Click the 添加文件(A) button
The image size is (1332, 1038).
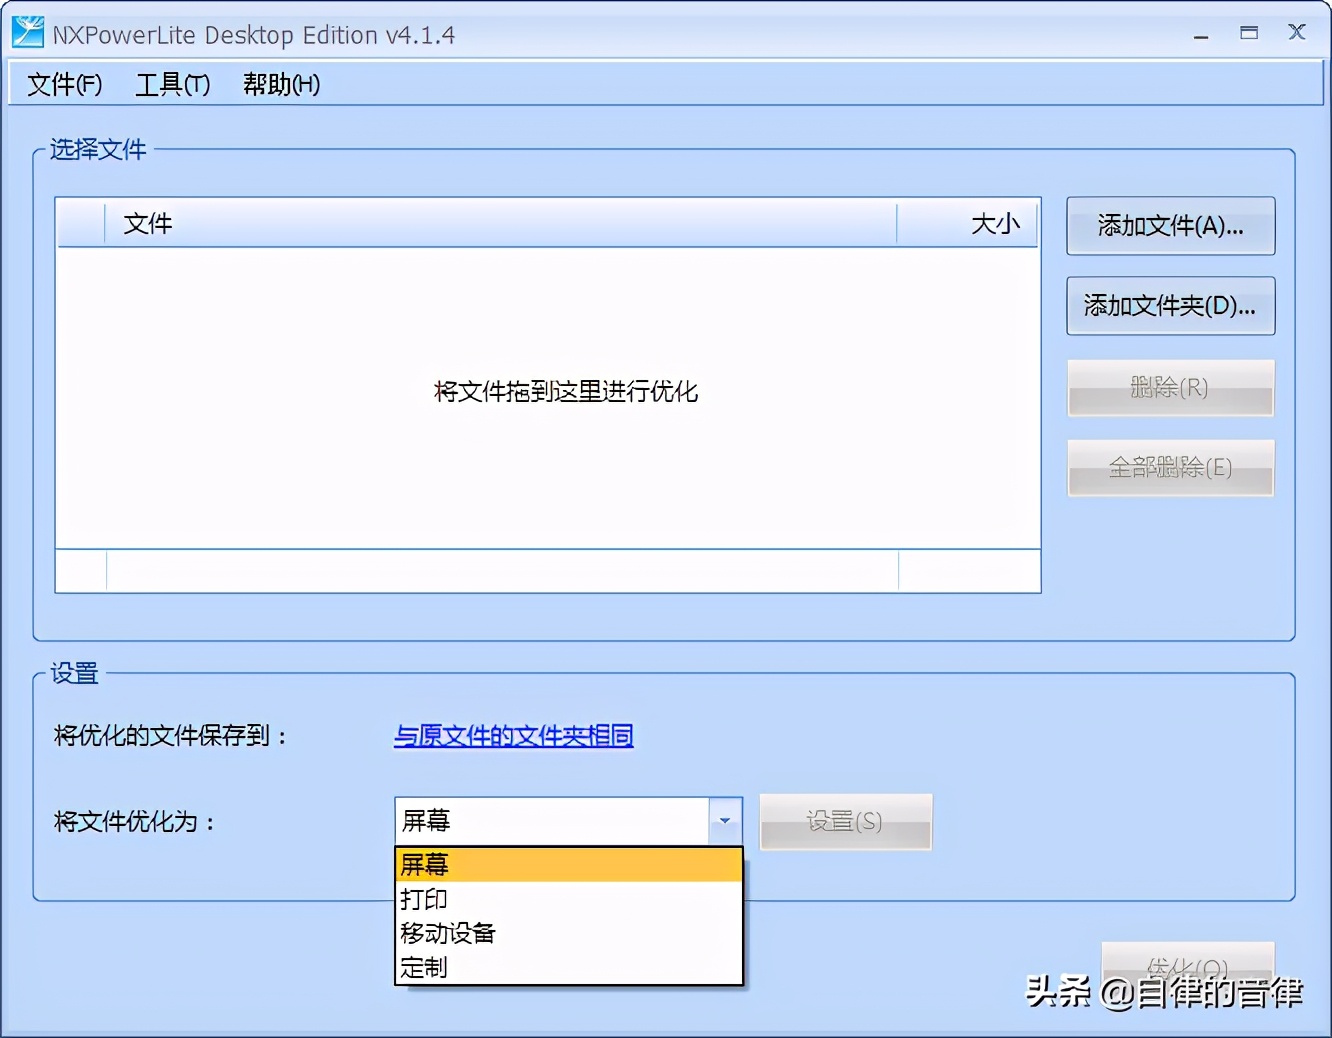click(x=1170, y=226)
